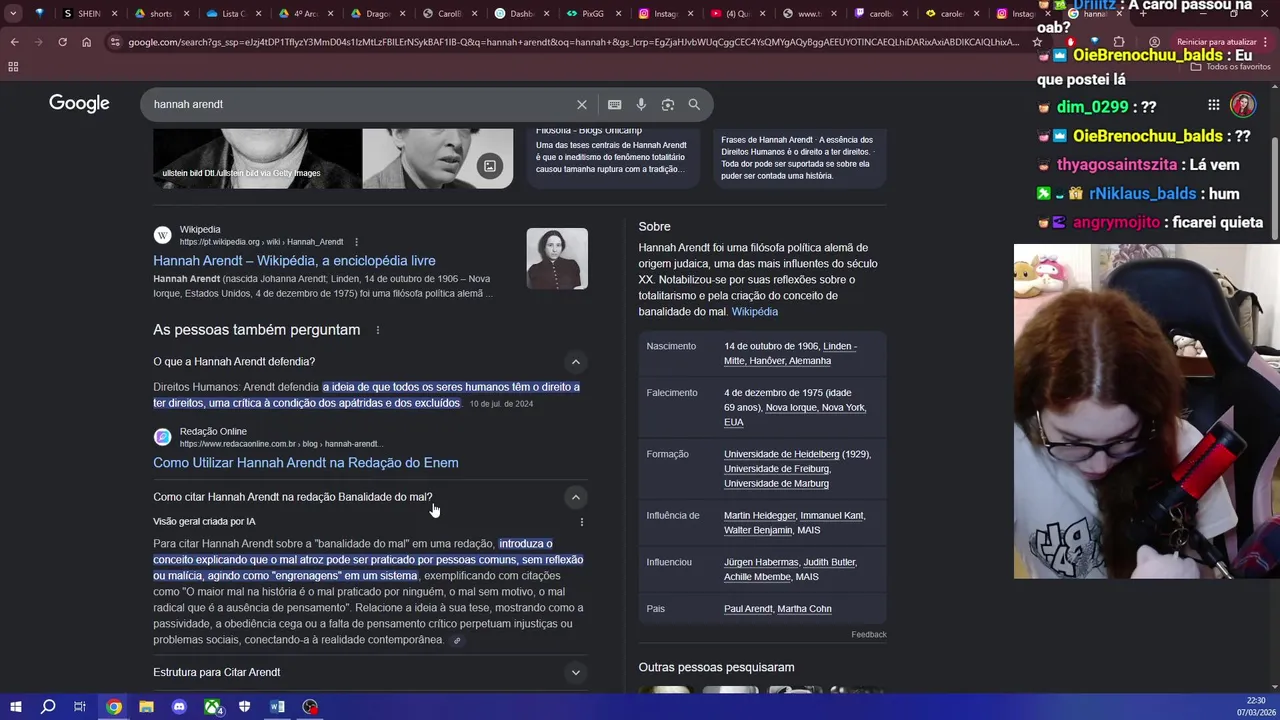Switch to the Dragon tab
Screen dimensions: 1280x720
[378, 14]
